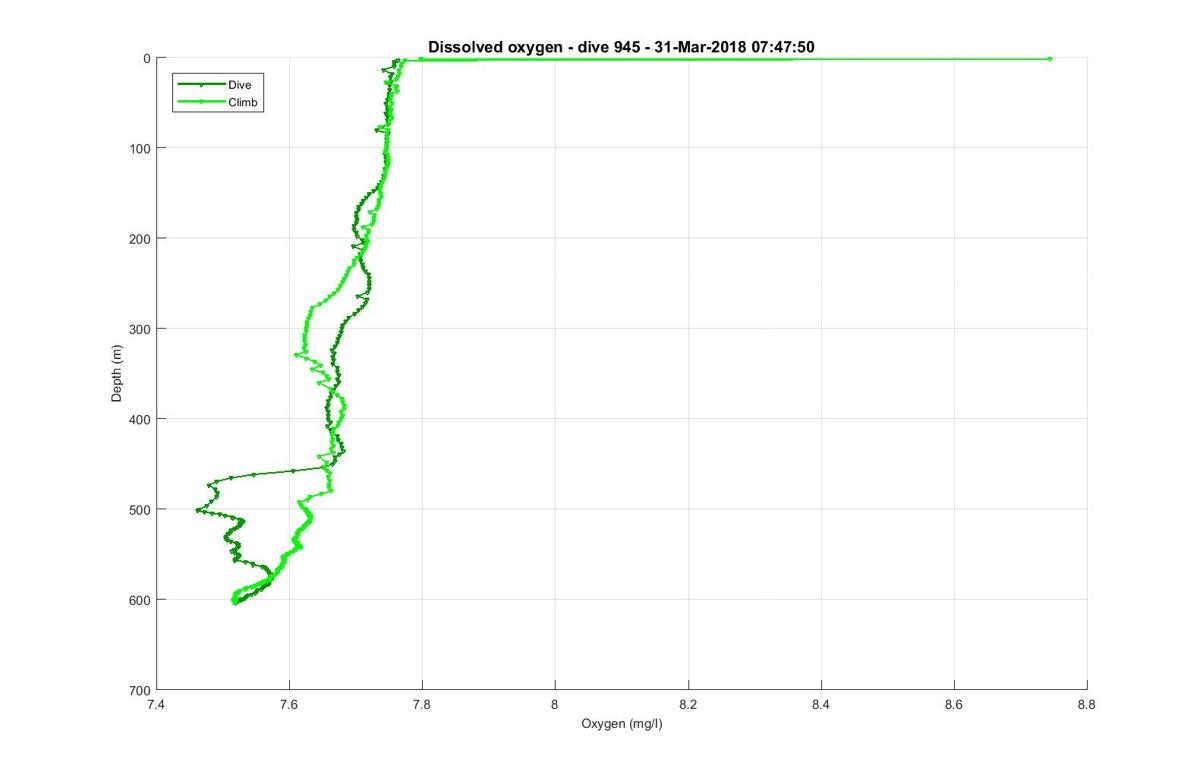
Task: Select the 'Dive' legend entry
Action: point(239,86)
